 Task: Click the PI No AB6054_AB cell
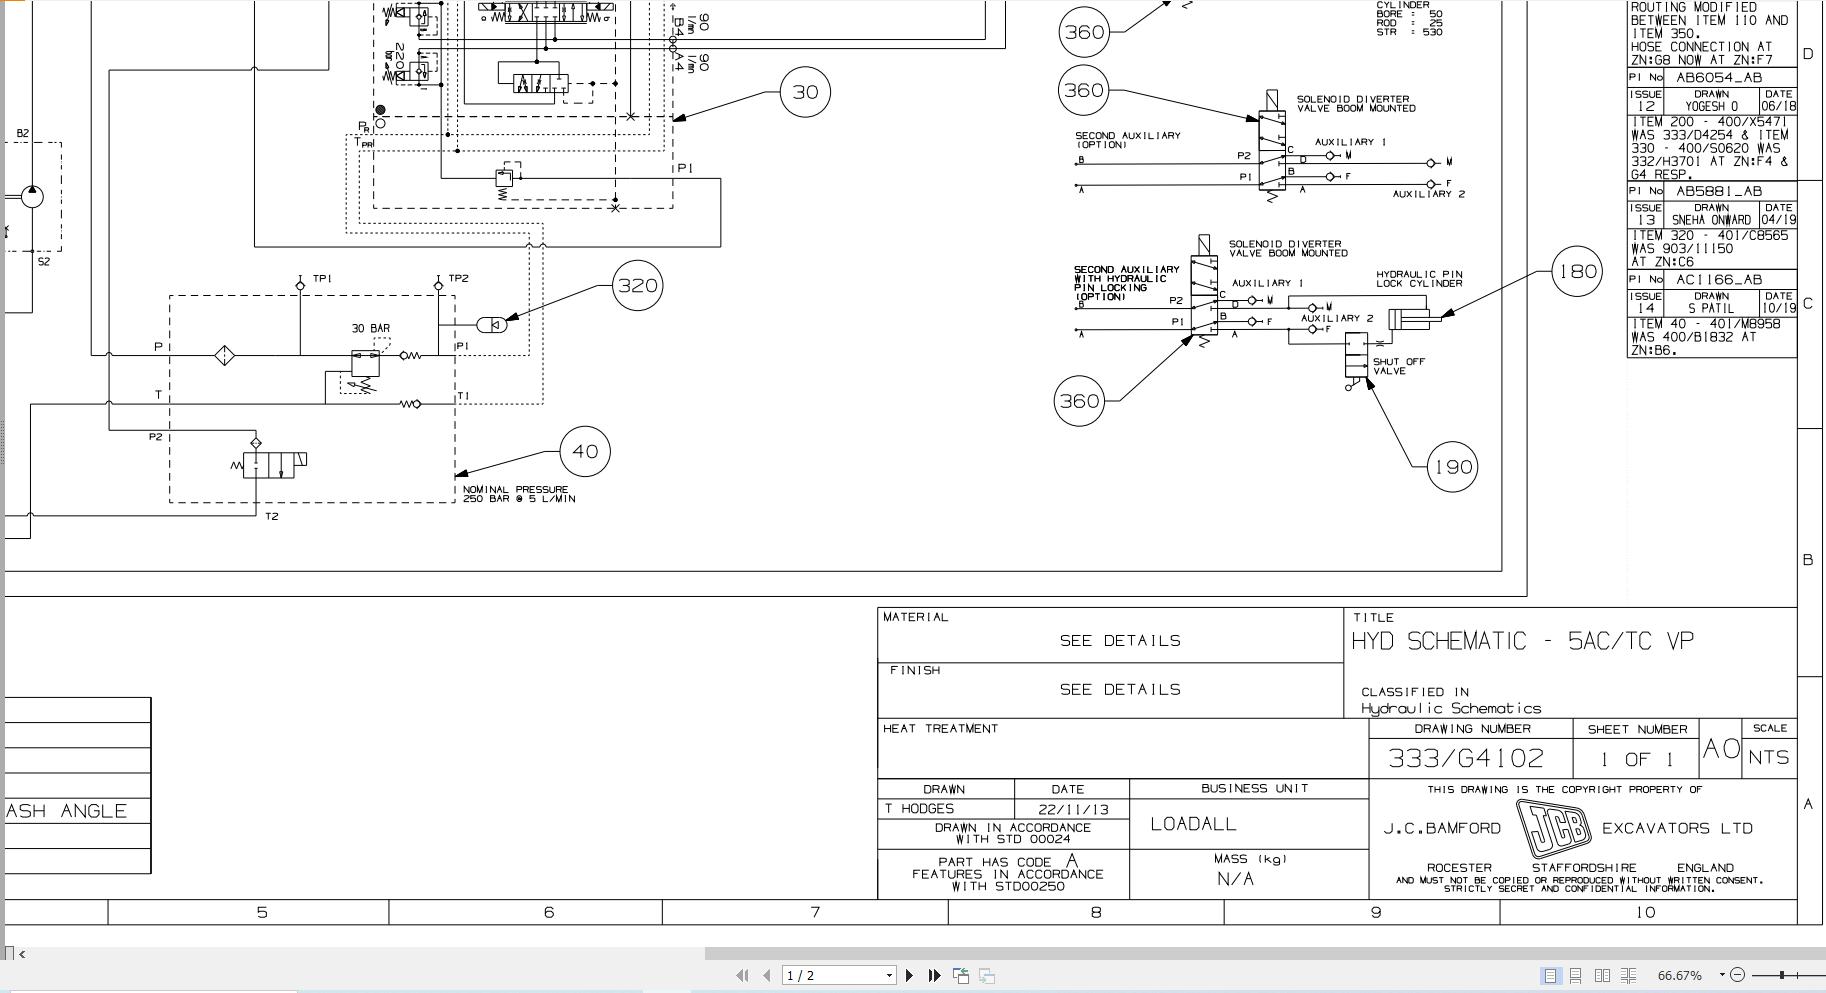tap(1711, 77)
